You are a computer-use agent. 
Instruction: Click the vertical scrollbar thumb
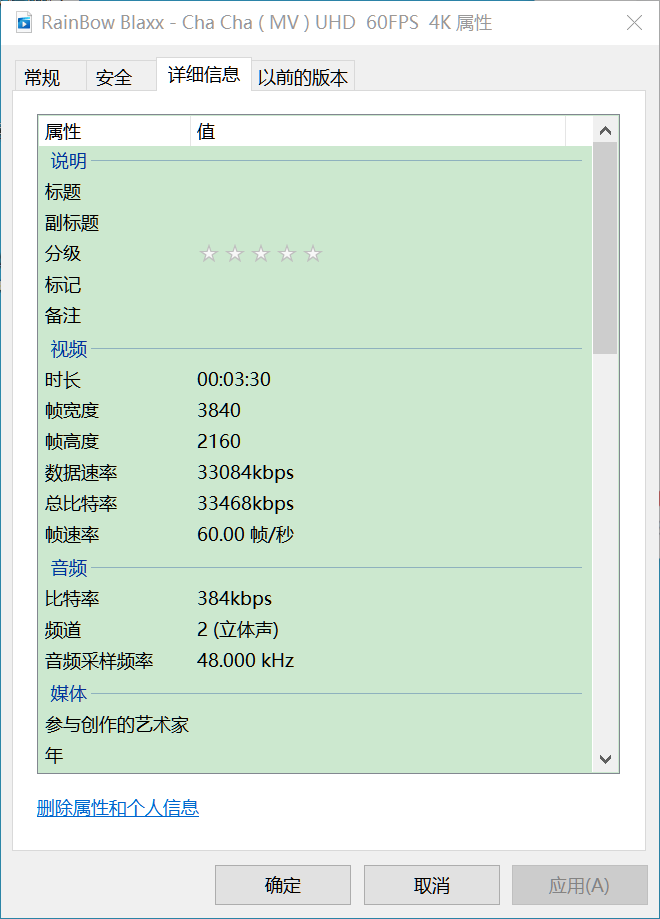605,249
